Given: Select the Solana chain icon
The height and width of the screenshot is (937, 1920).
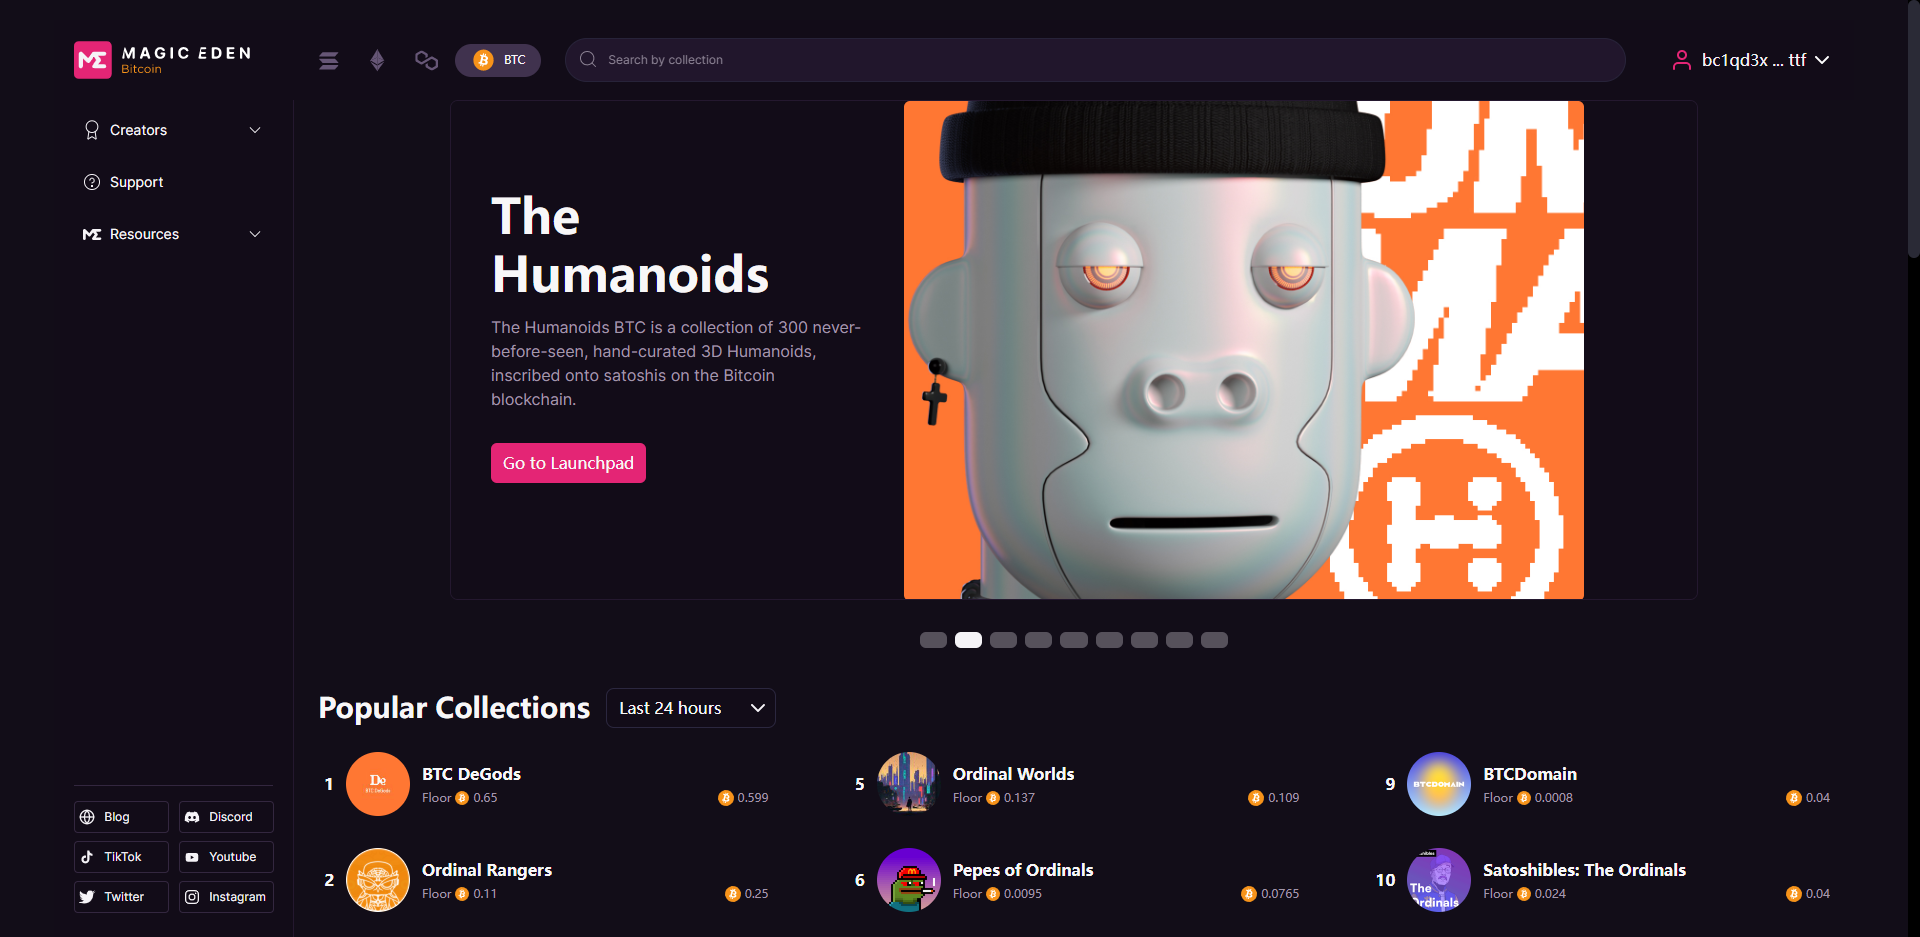Looking at the screenshot, I should click(328, 60).
